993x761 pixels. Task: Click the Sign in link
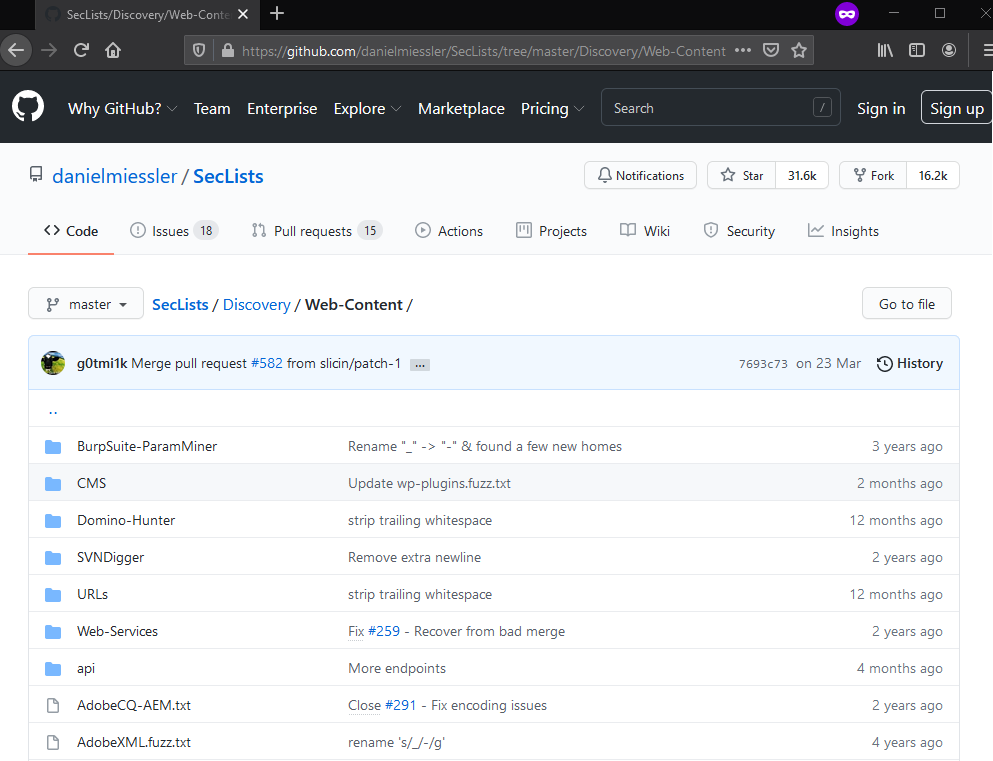click(x=881, y=108)
